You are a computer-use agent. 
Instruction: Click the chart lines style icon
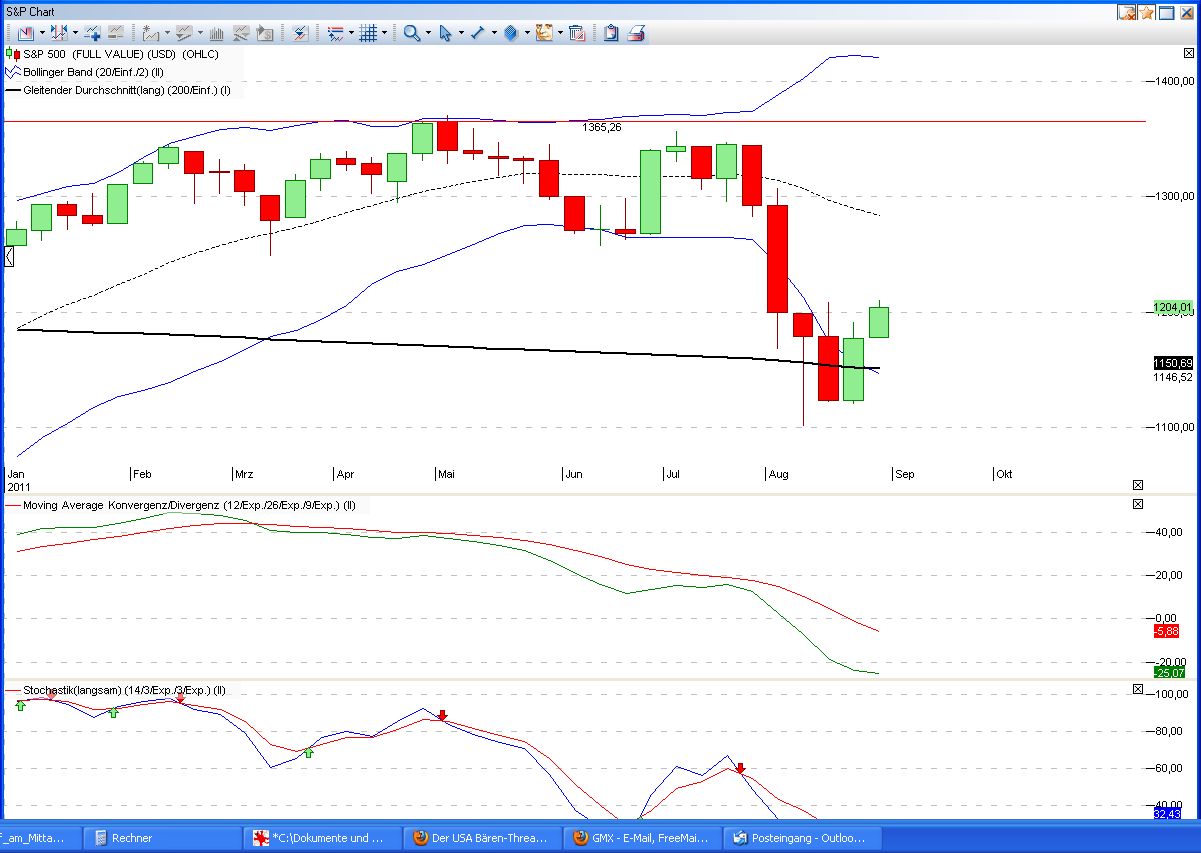coord(335,33)
